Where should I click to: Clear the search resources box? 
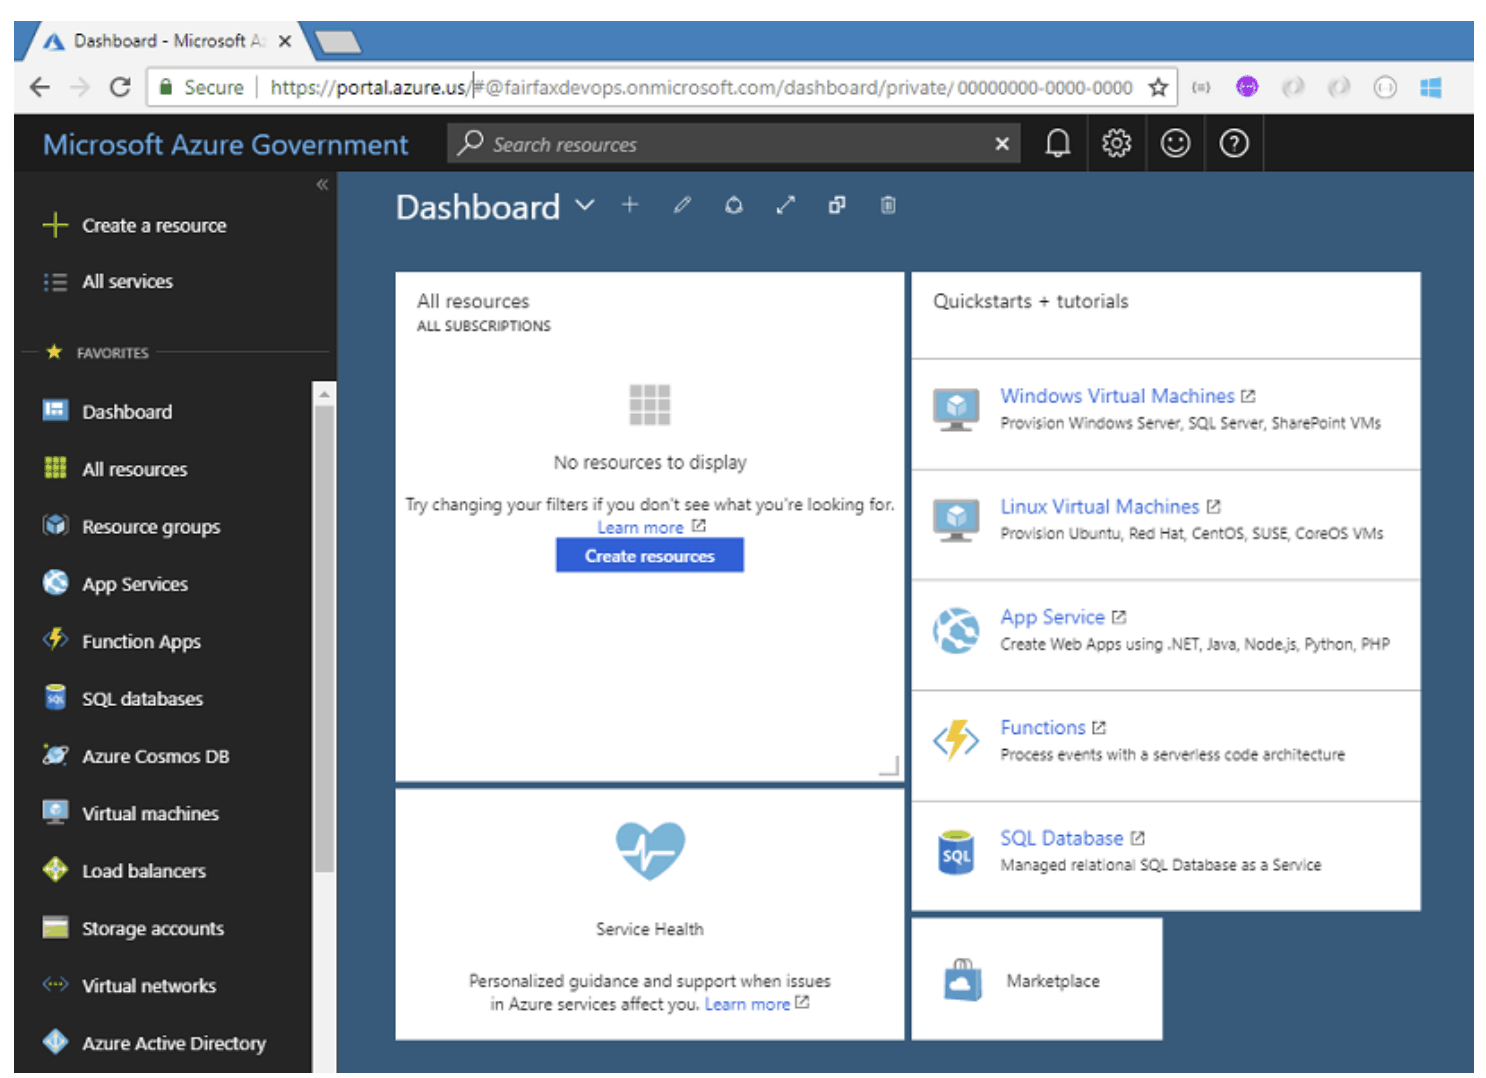click(1002, 144)
